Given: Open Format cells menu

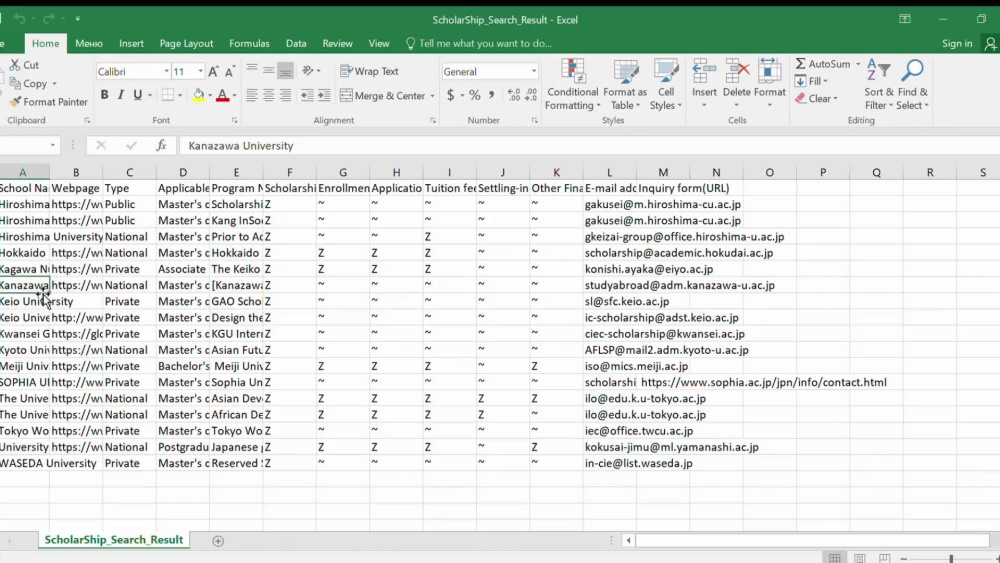Looking at the screenshot, I should click(x=770, y=83).
